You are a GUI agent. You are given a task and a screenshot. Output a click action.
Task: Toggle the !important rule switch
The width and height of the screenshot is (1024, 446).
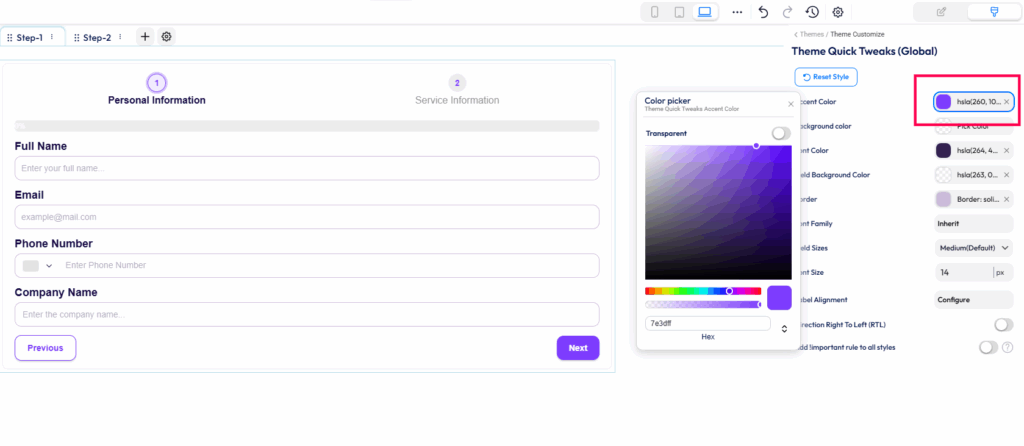[988, 347]
